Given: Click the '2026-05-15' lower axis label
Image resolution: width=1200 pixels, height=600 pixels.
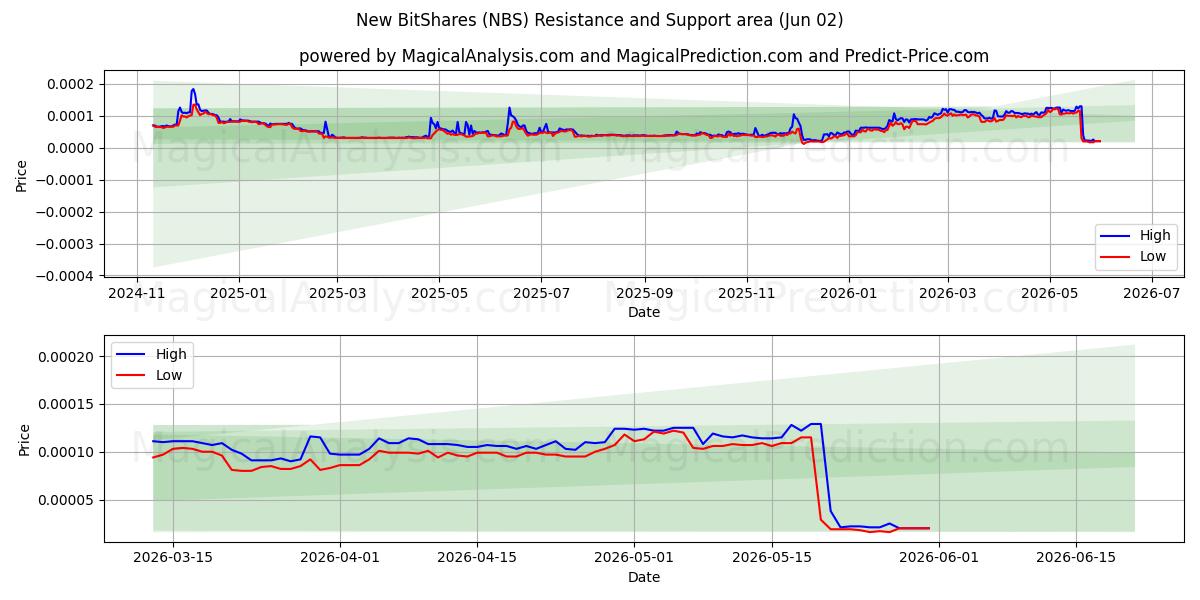Looking at the screenshot, I should coord(771,559).
